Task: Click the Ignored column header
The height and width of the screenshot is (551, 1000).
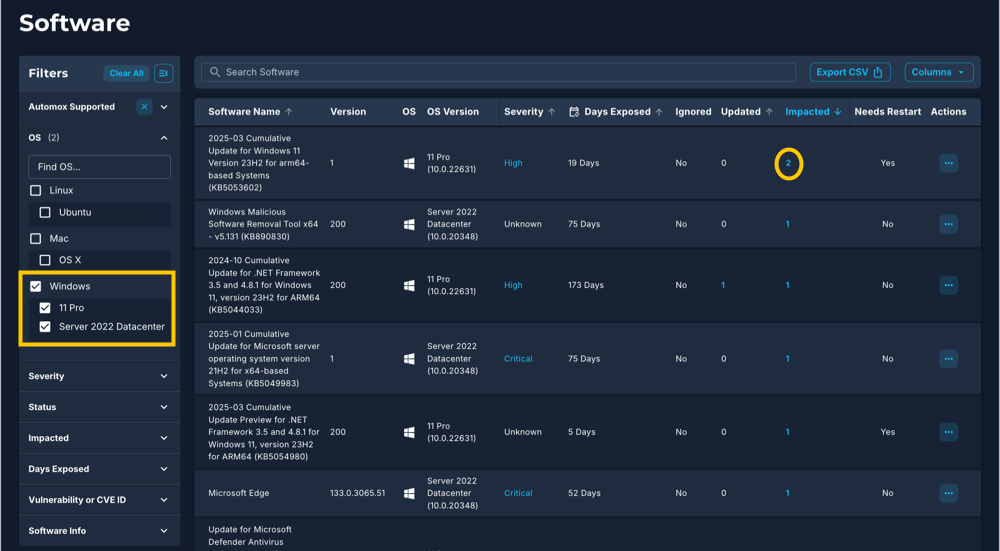Action: (693, 112)
